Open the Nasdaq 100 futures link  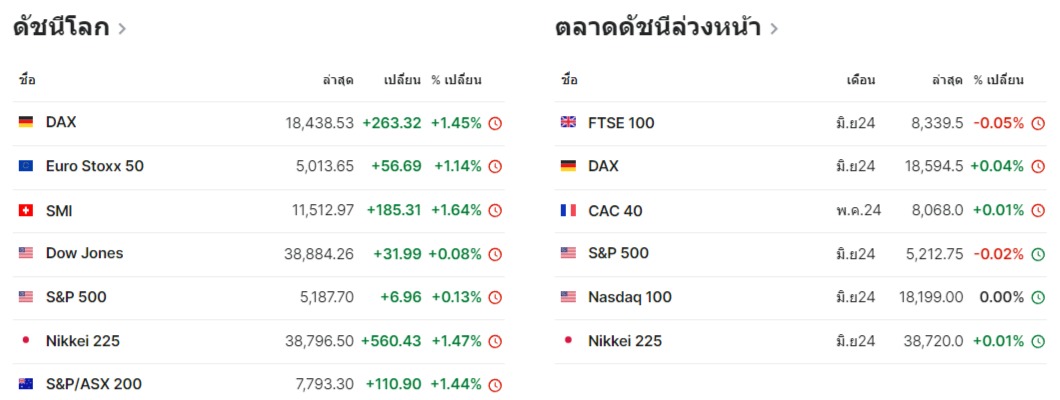point(630,297)
